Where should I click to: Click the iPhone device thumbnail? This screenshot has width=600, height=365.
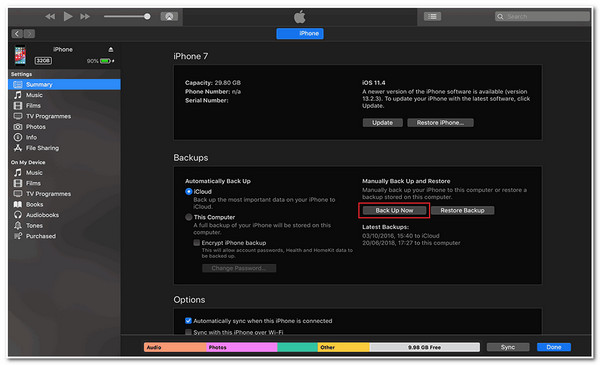coord(20,55)
